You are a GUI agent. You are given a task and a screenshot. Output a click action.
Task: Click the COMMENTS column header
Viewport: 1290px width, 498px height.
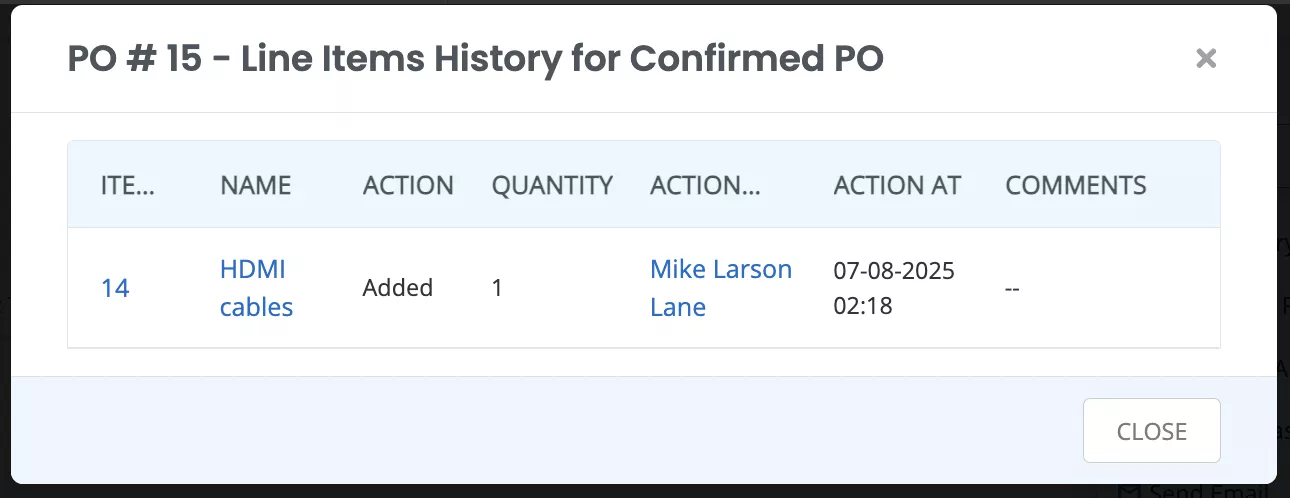[1076, 185]
